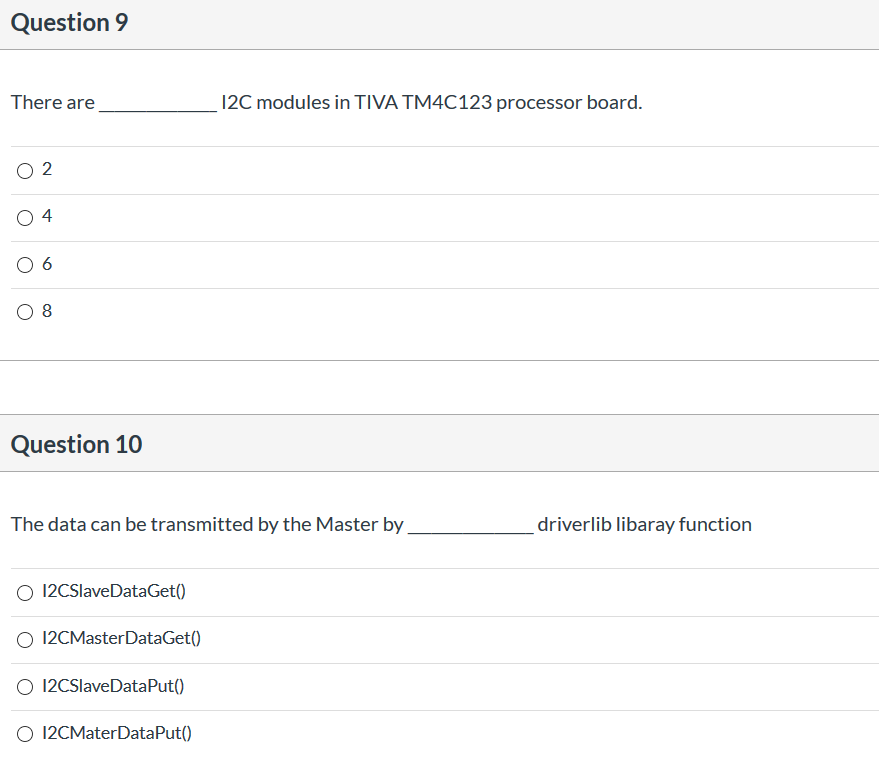Click the I2CMaterDataPut() option label

tap(116, 732)
